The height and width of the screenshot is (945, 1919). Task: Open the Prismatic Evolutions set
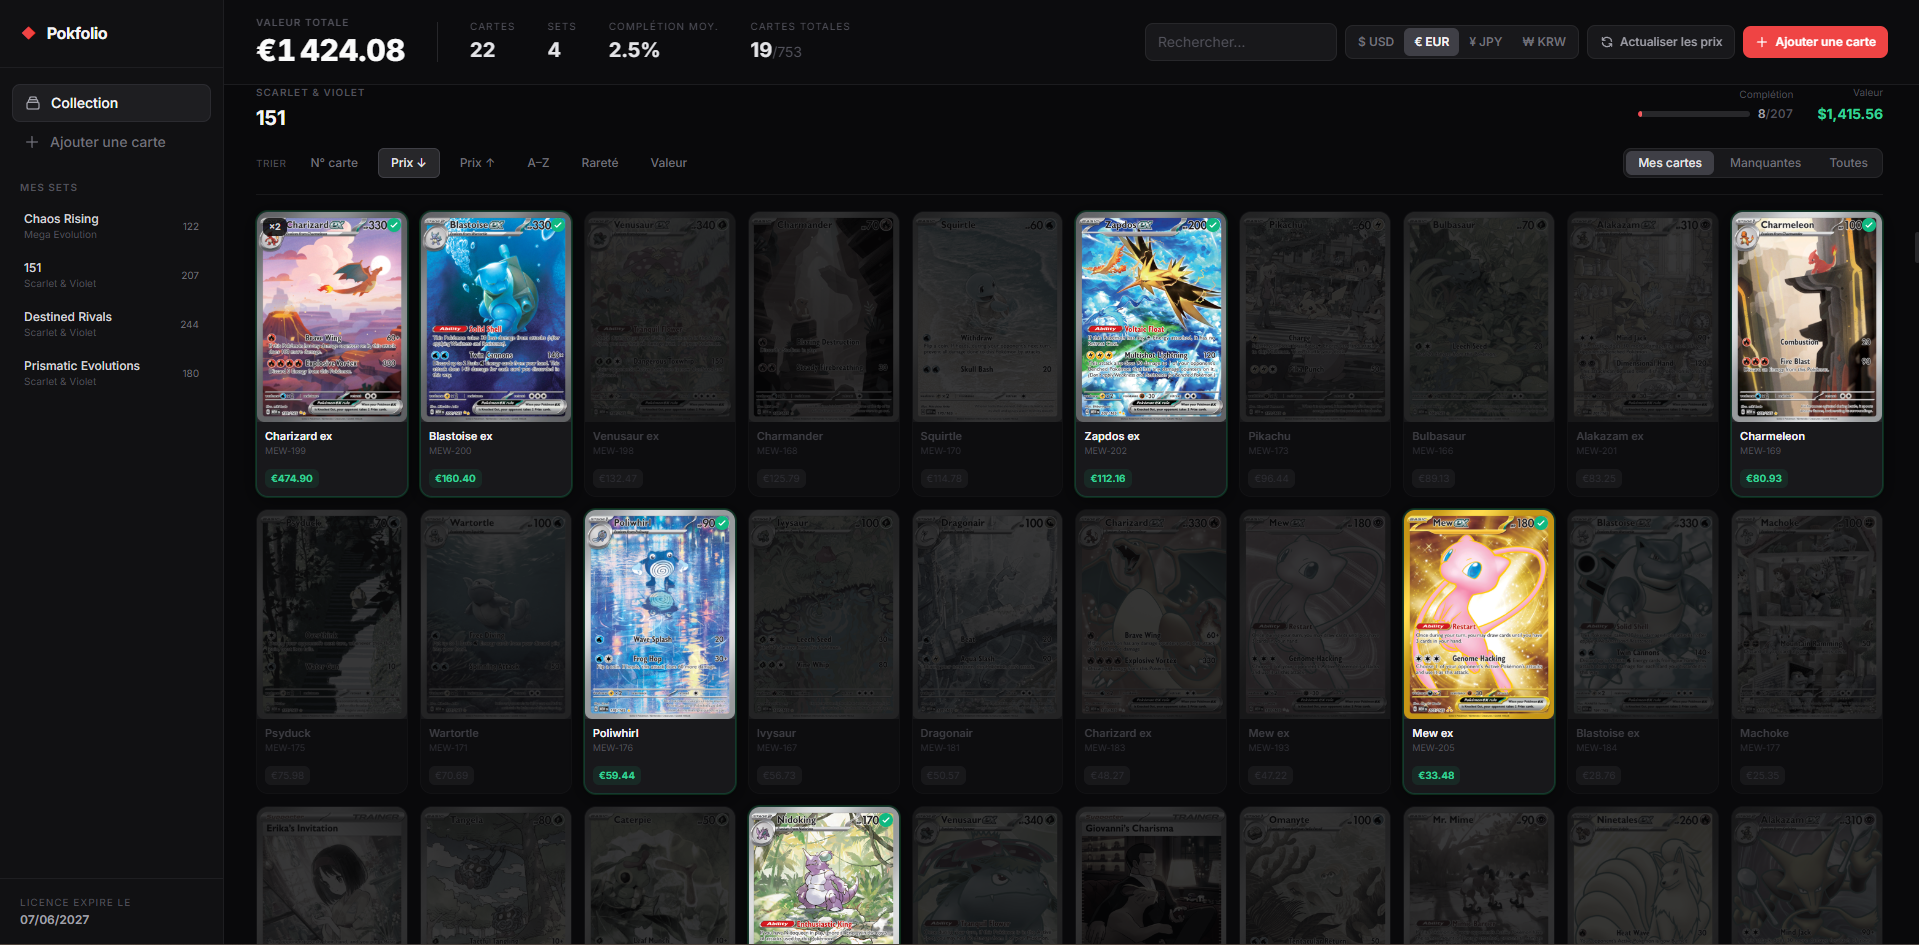click(111, 373)
